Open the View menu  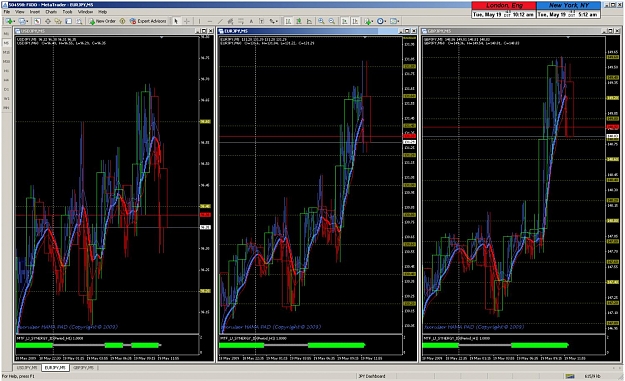click(20, 12)
